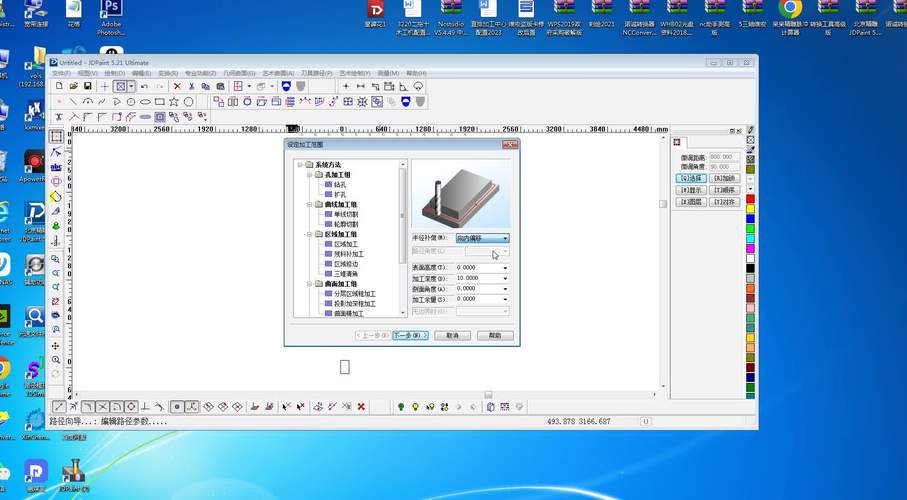The image size is (907, 500).
Task: Open the 文件(F) menu
Action: pyautogui.click(x=61, y=73)
